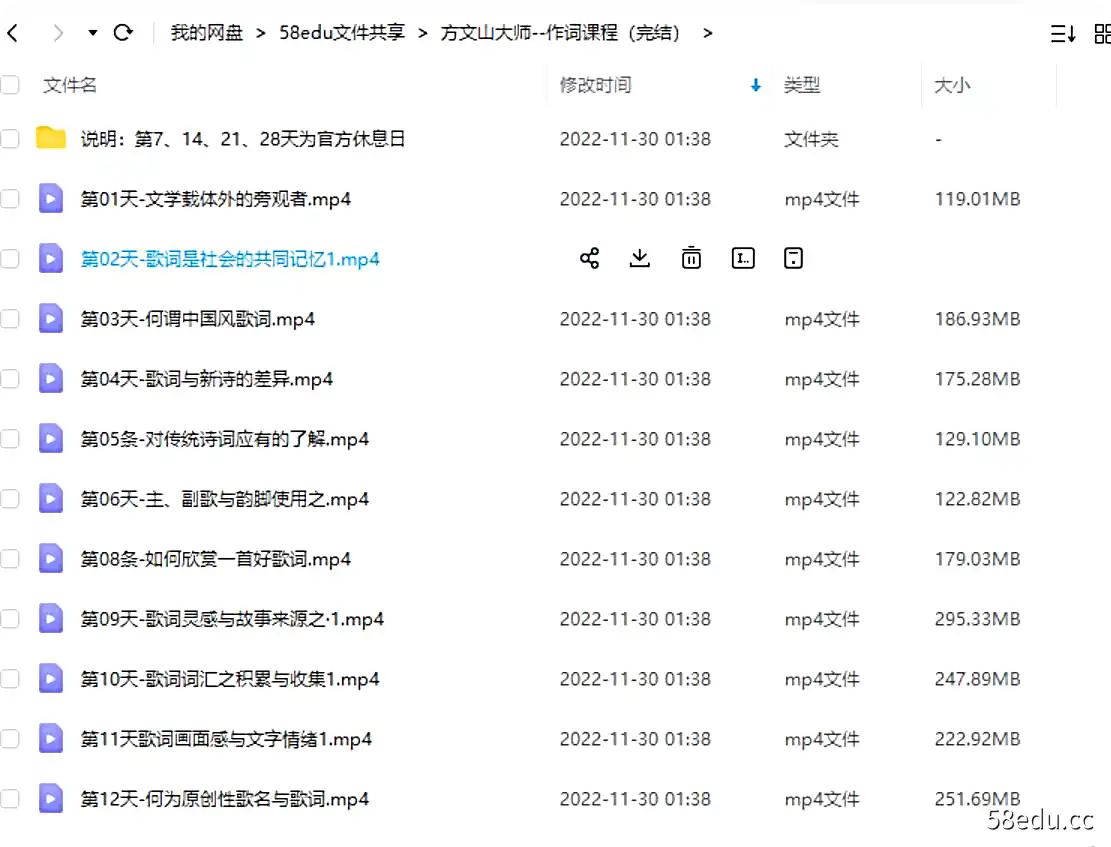Check the box for 第11天 file

click(10, 739)
